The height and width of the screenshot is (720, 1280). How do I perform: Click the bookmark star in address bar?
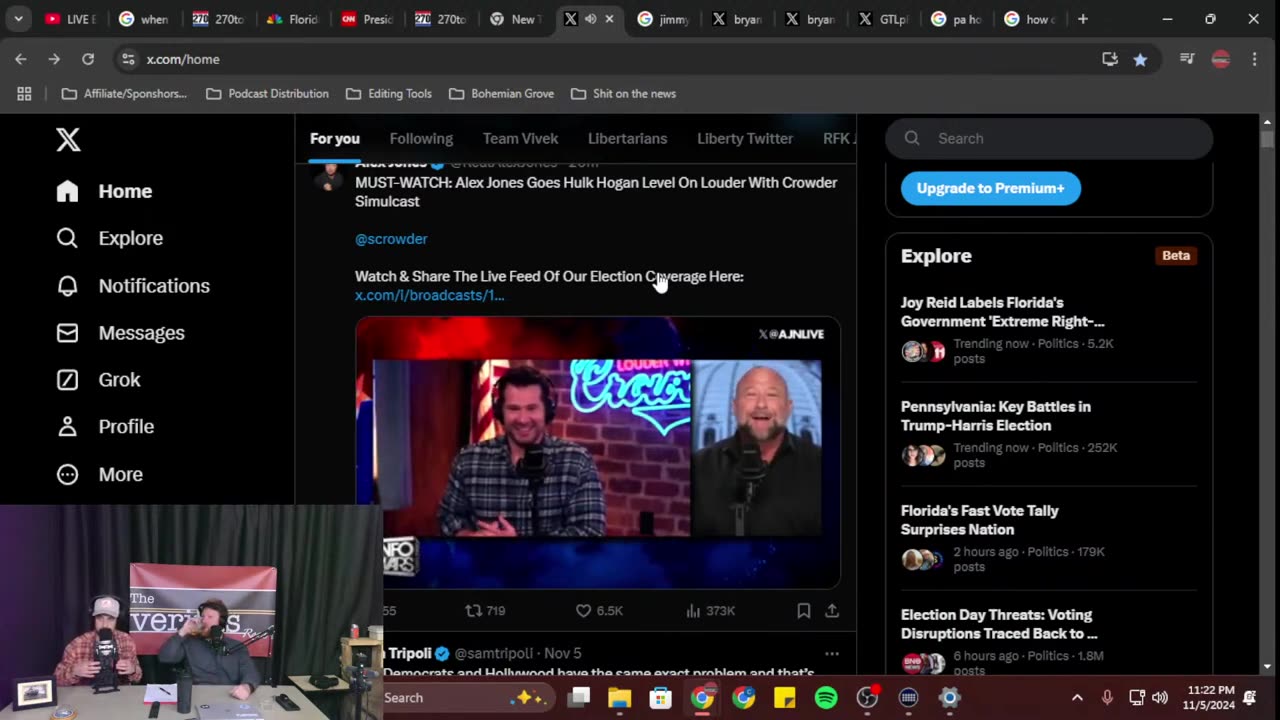pos(1140,59)
